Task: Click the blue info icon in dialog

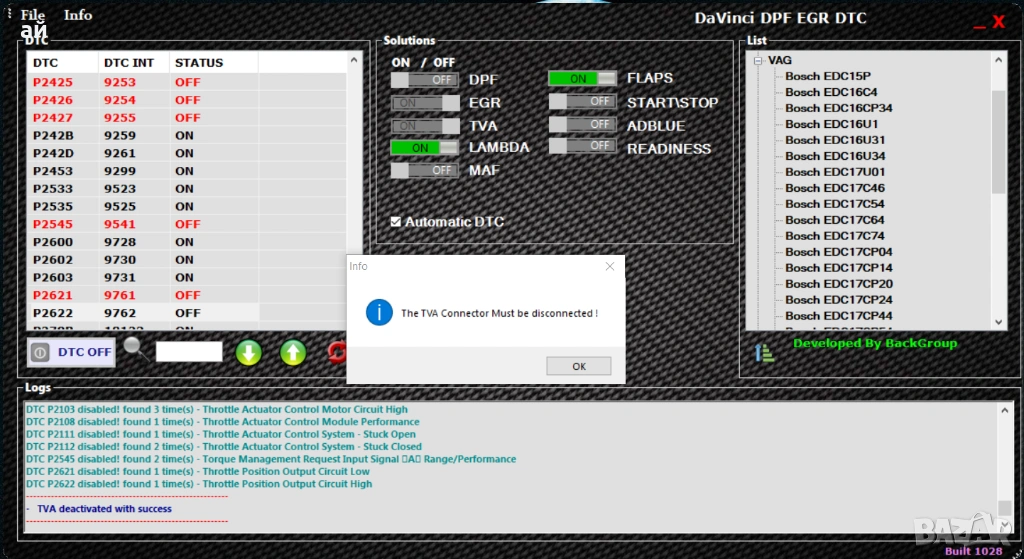Action: point(379,312)
